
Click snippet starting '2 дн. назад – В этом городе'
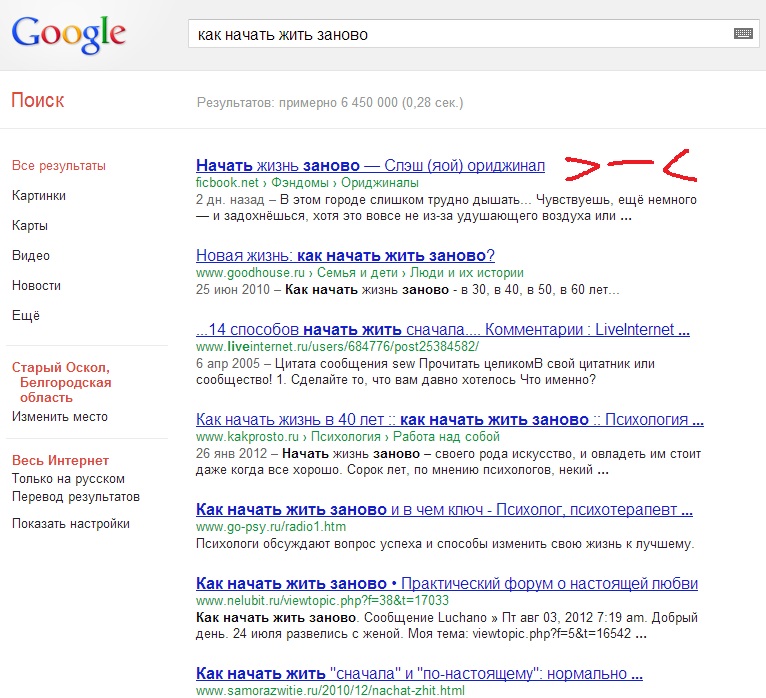446,208
